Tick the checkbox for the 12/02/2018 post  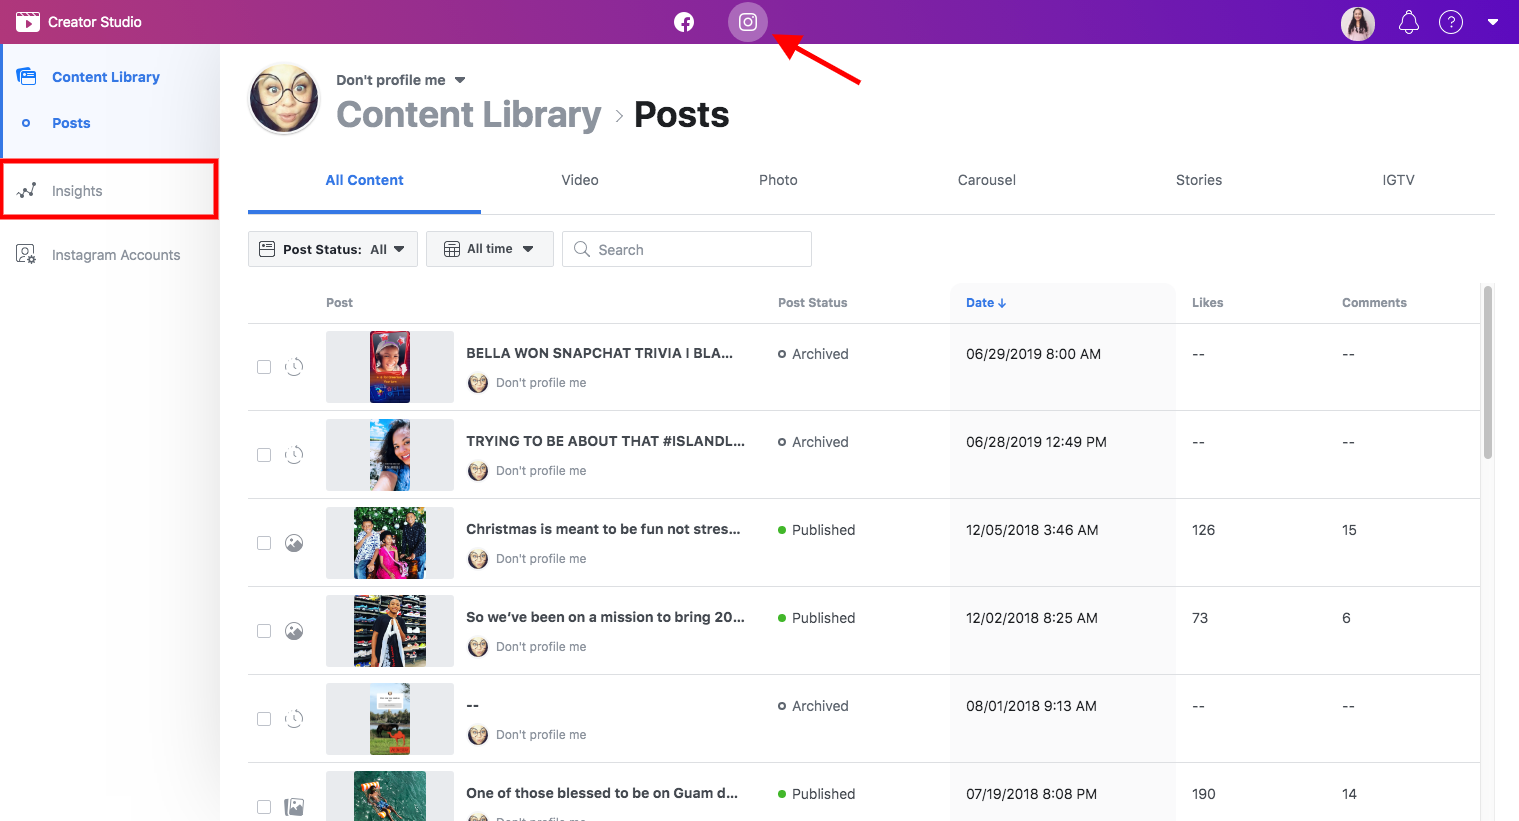pyautogui.click(x=264, y=631)
